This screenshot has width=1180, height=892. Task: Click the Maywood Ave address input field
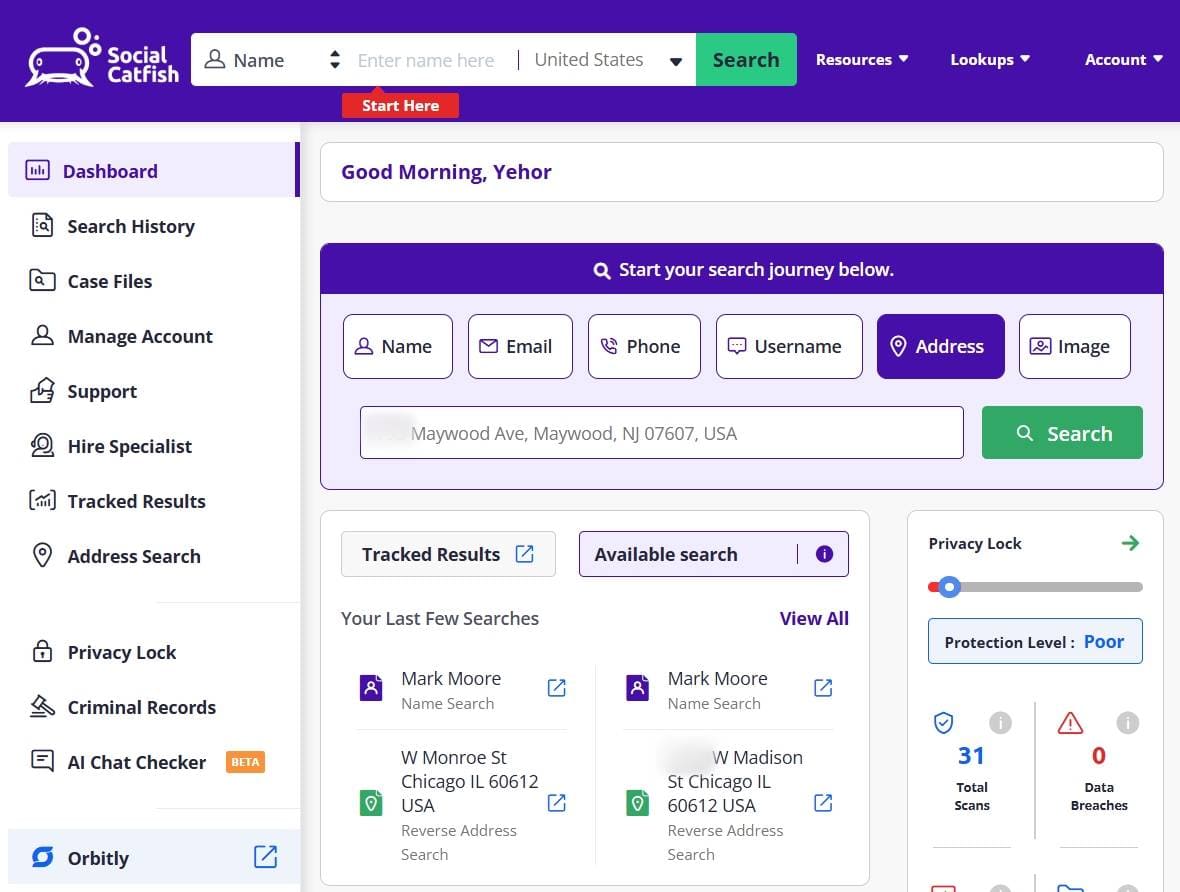click(661, 433)
